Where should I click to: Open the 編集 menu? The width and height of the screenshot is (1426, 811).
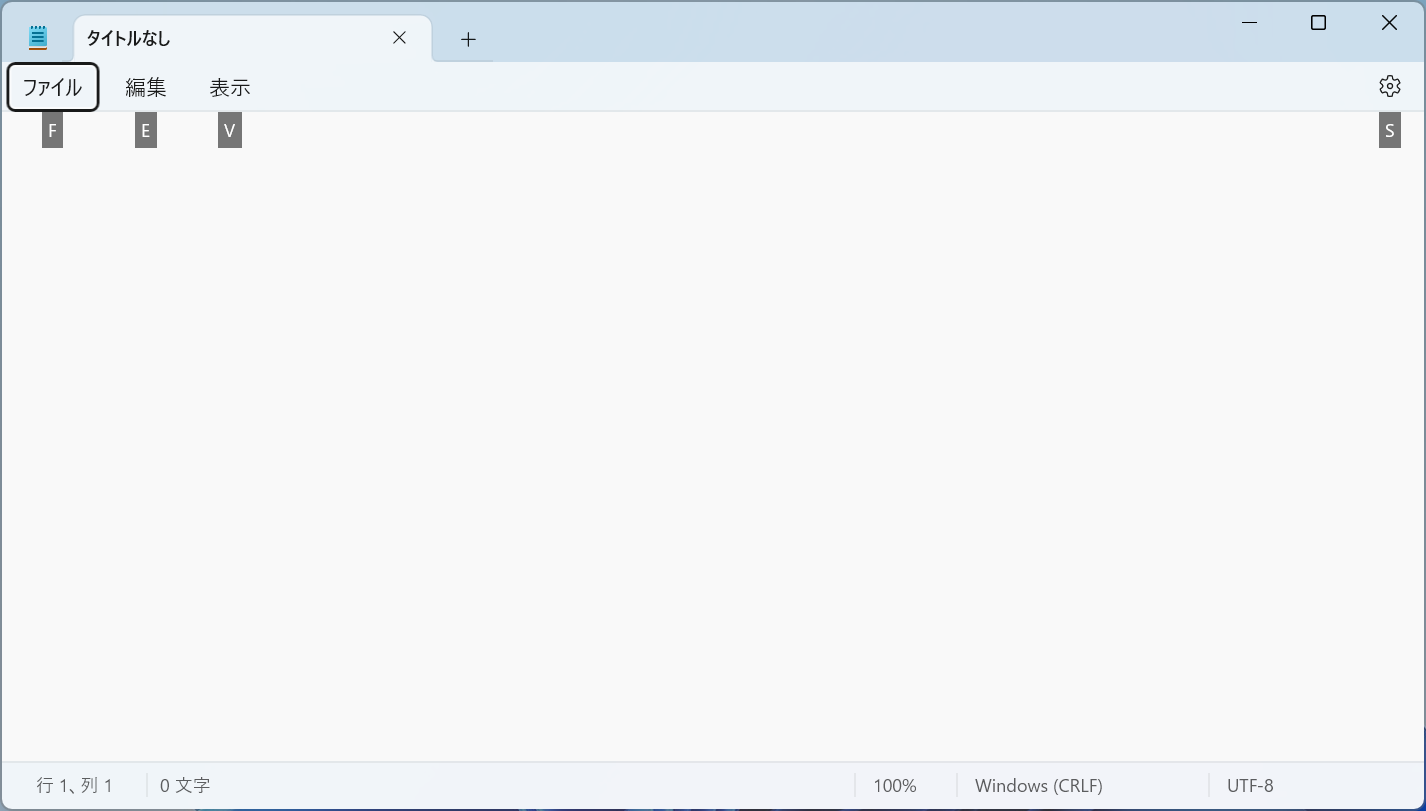coord(146,88)
